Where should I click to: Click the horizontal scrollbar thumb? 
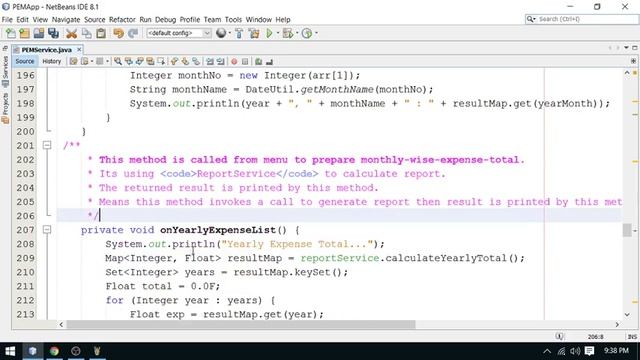(x=241, y=324)
